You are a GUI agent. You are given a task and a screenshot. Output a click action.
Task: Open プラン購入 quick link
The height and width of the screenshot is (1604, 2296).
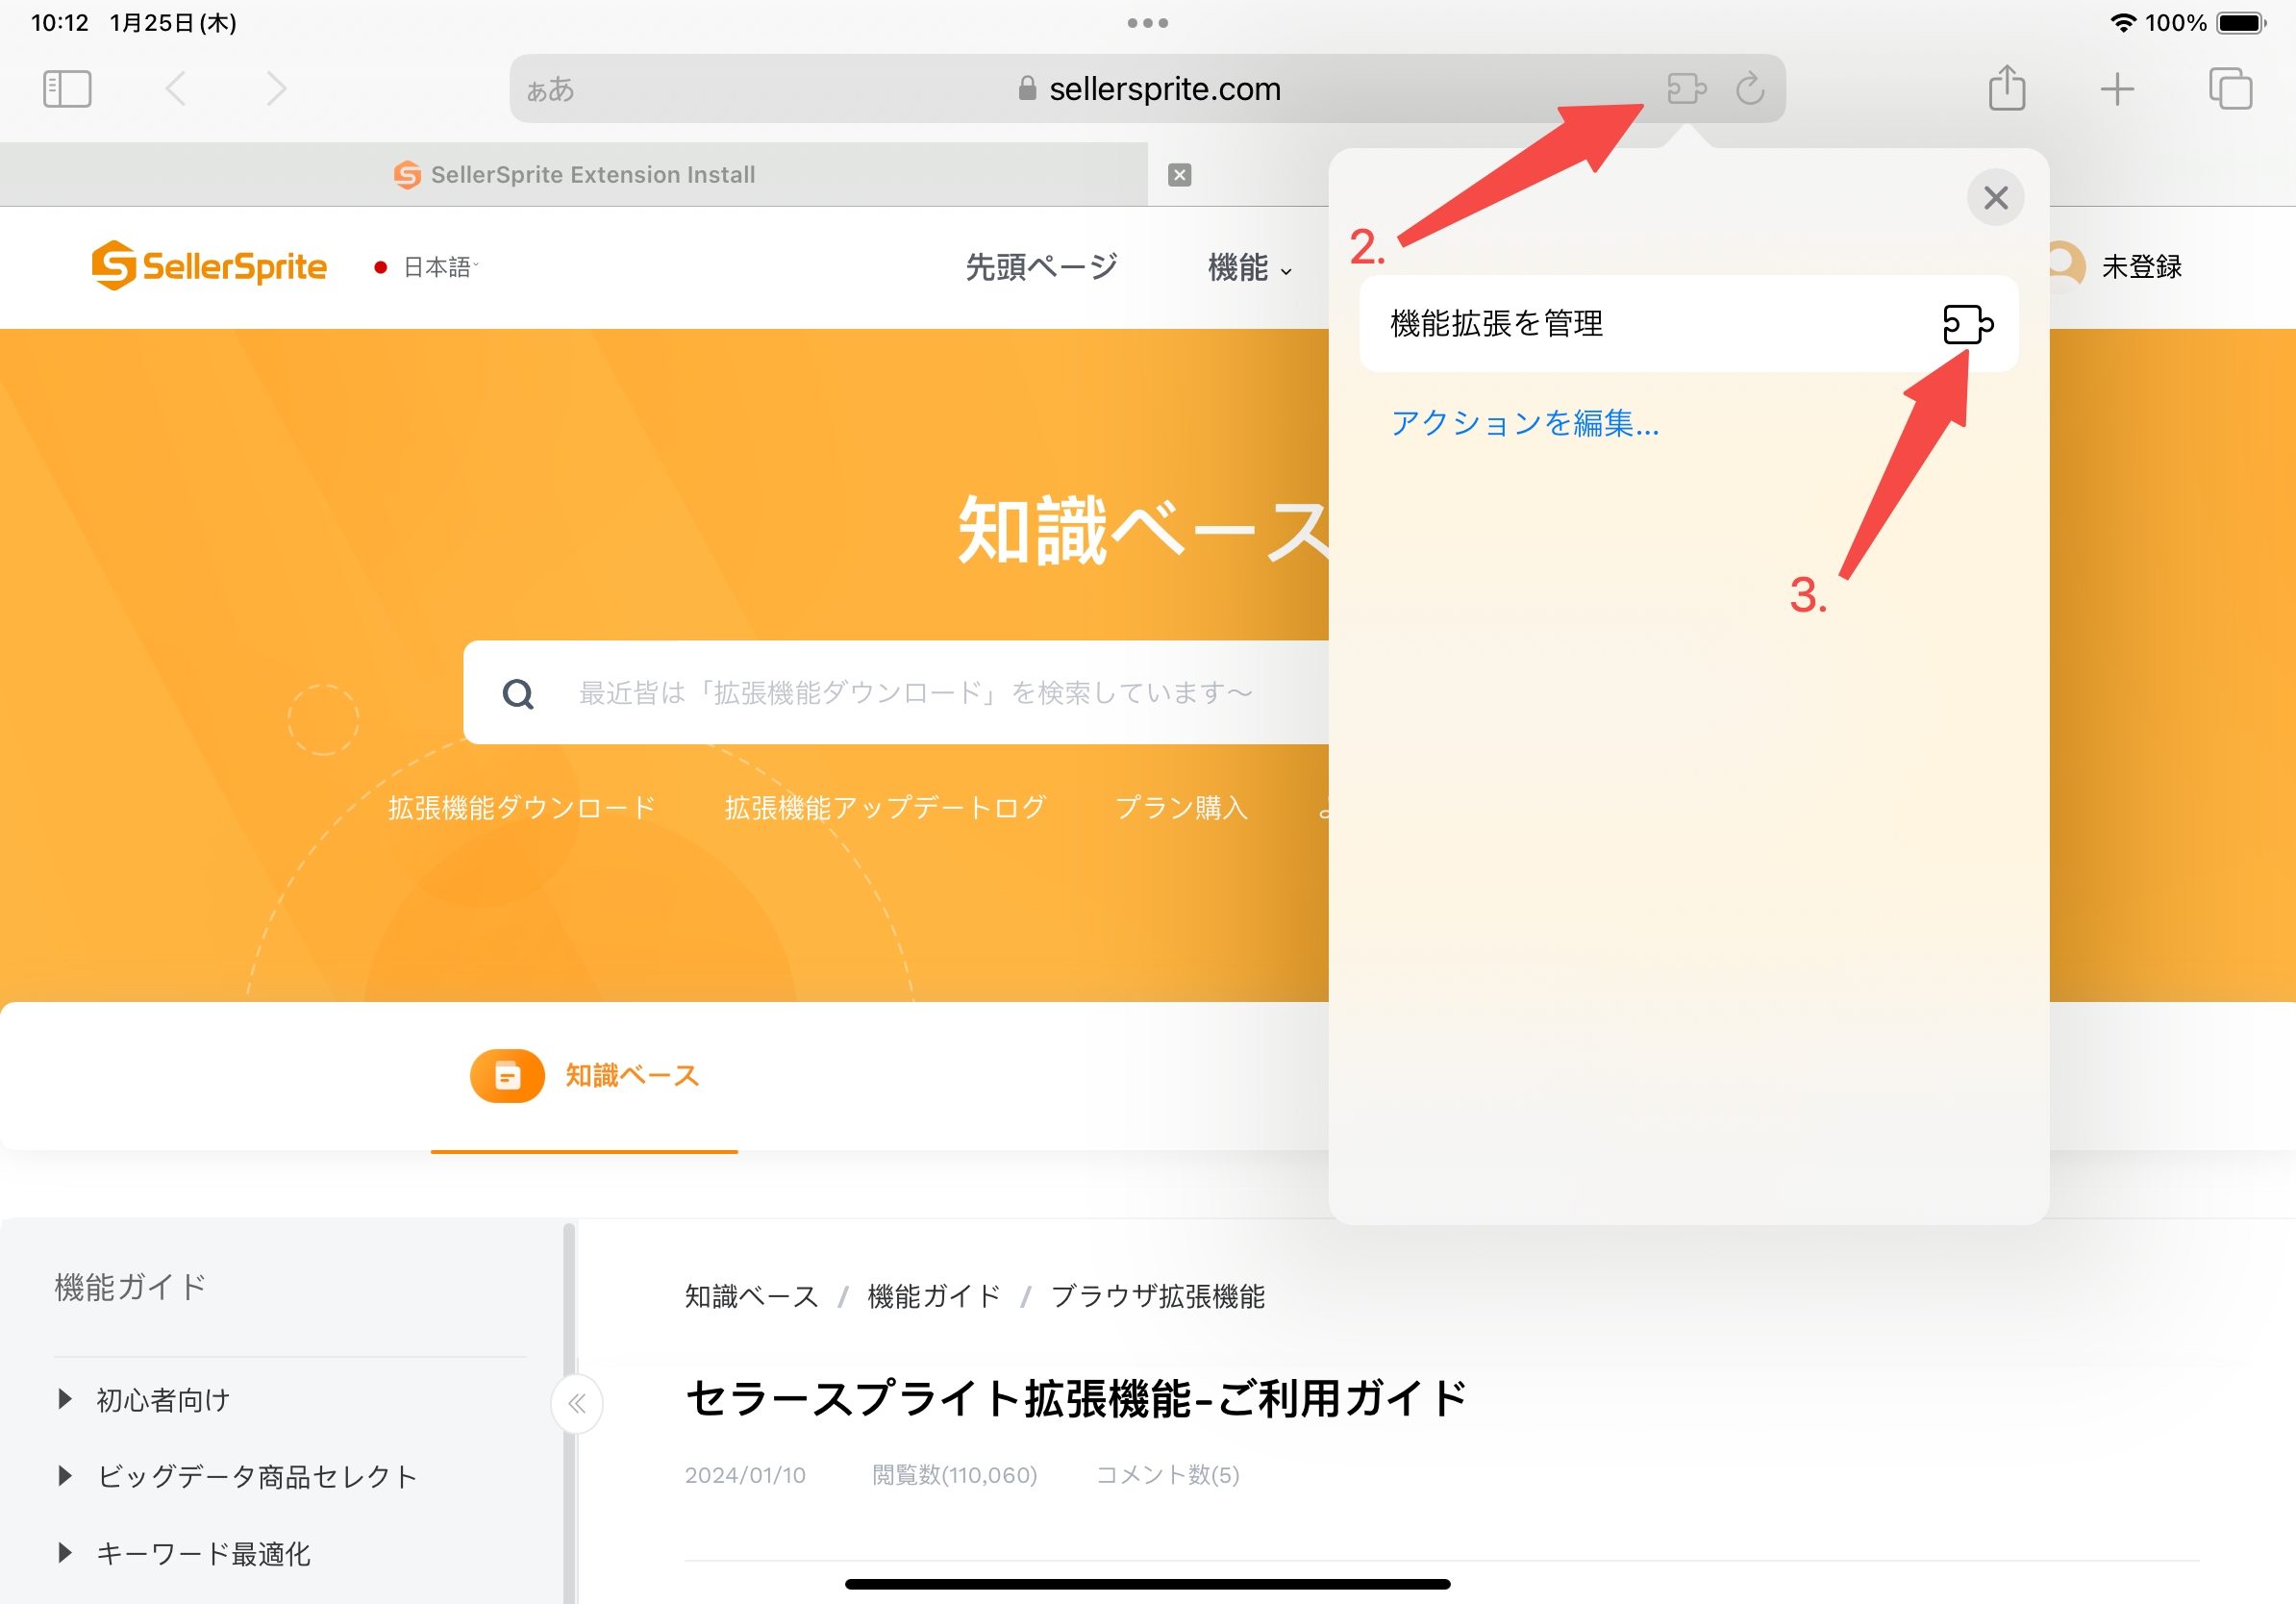click(1181, 808)
